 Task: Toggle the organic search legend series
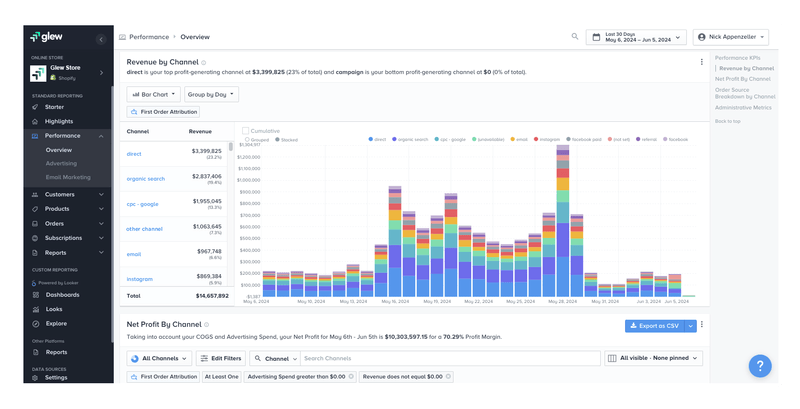click(410, 139)
